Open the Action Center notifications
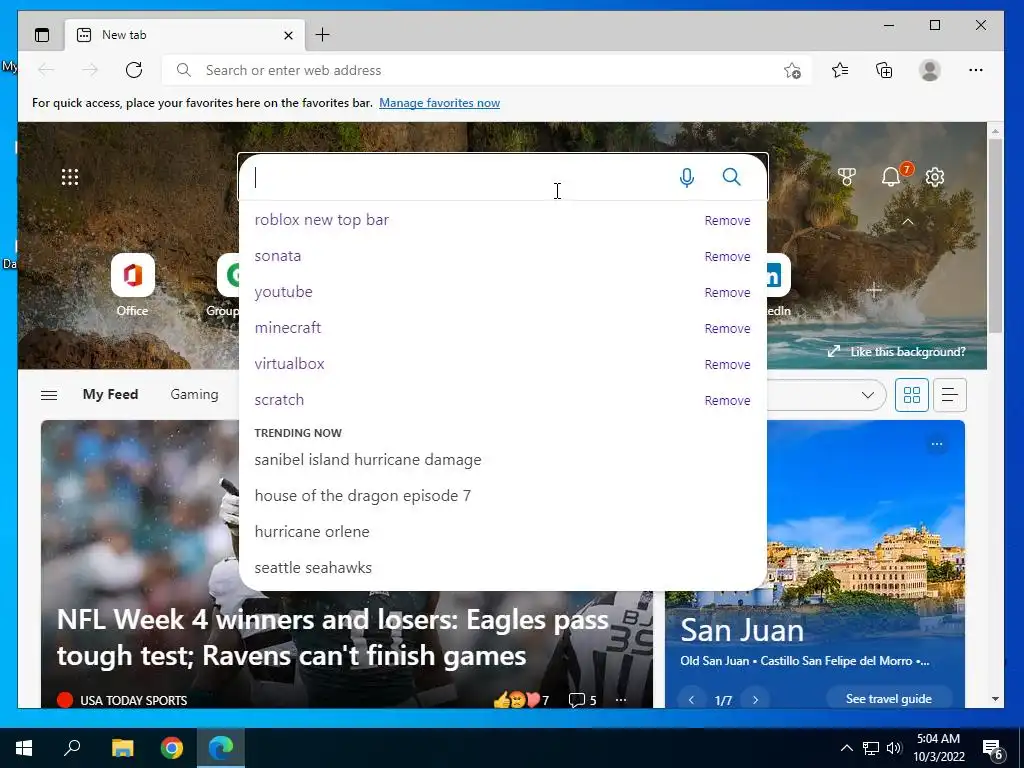 point(993,749)
